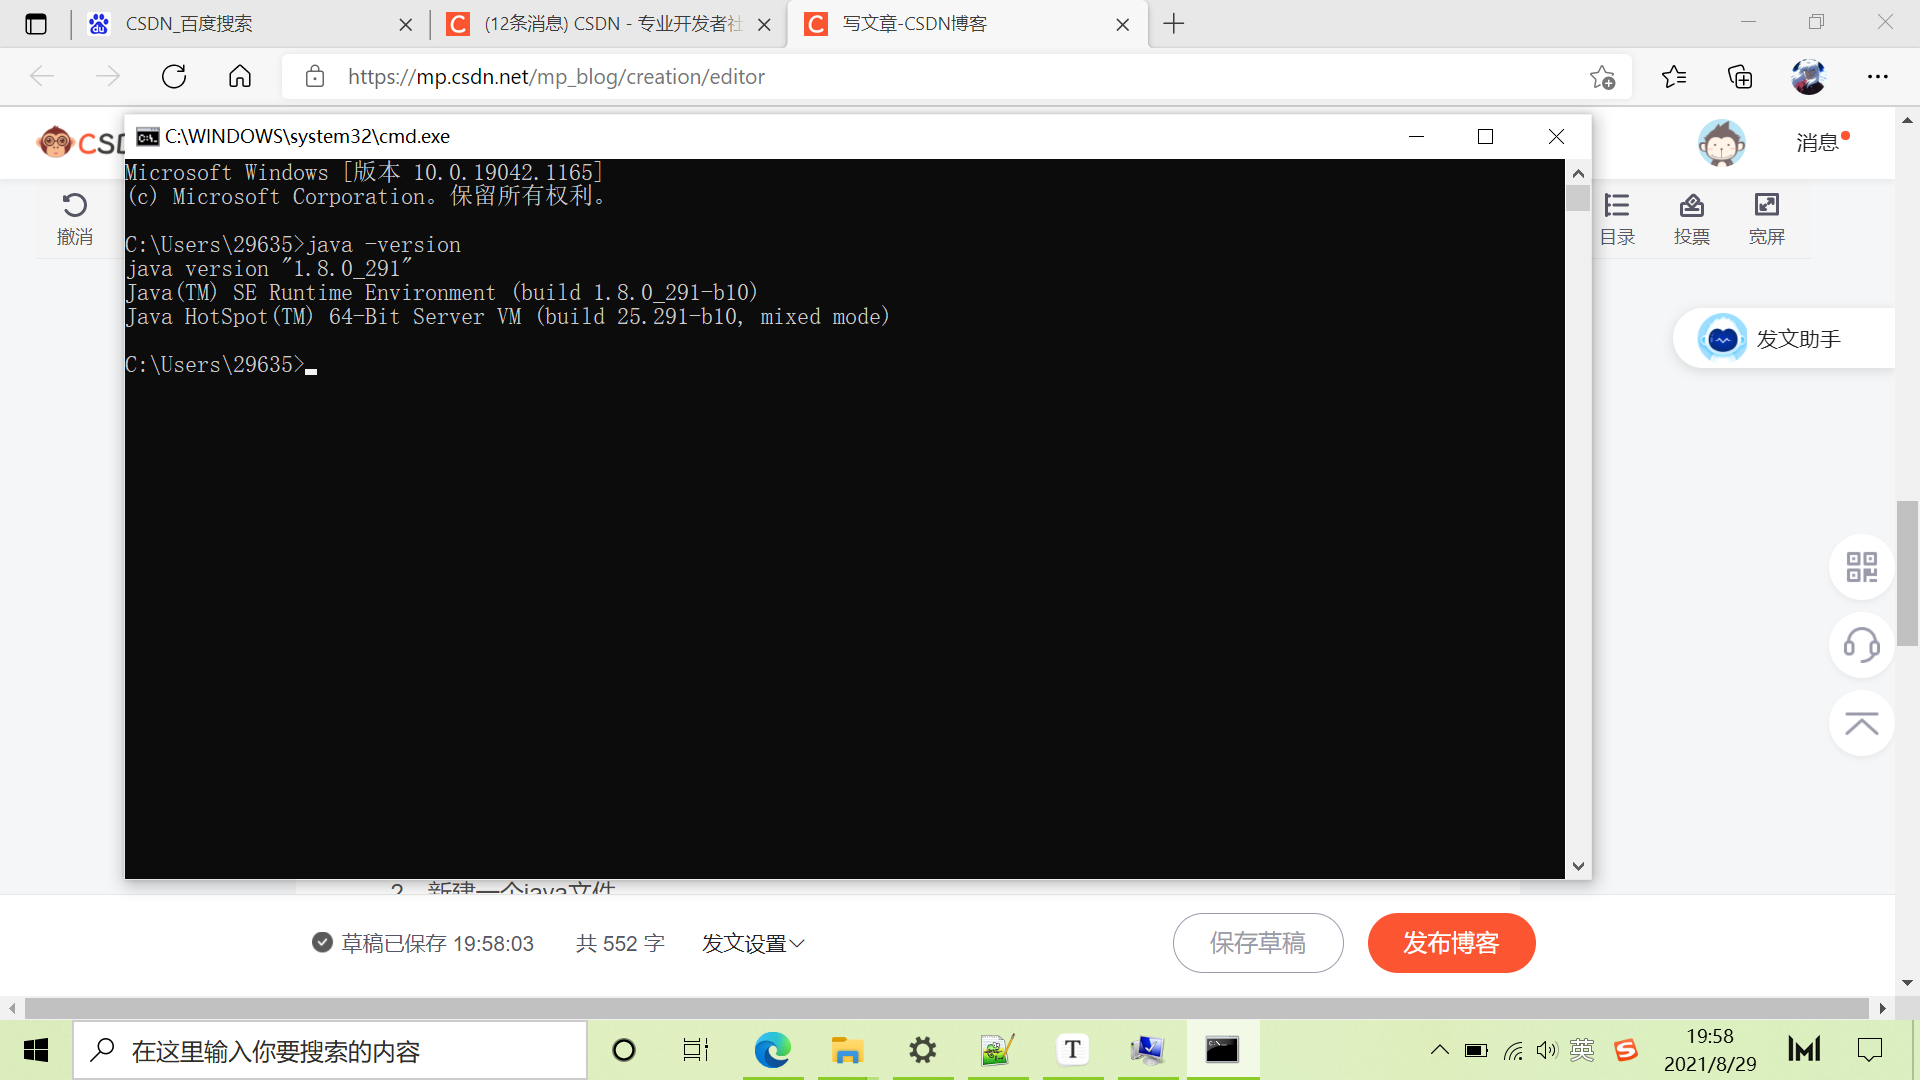Click the QR code icon
Screen dimensions: 1920x1080
point(1861,567)
